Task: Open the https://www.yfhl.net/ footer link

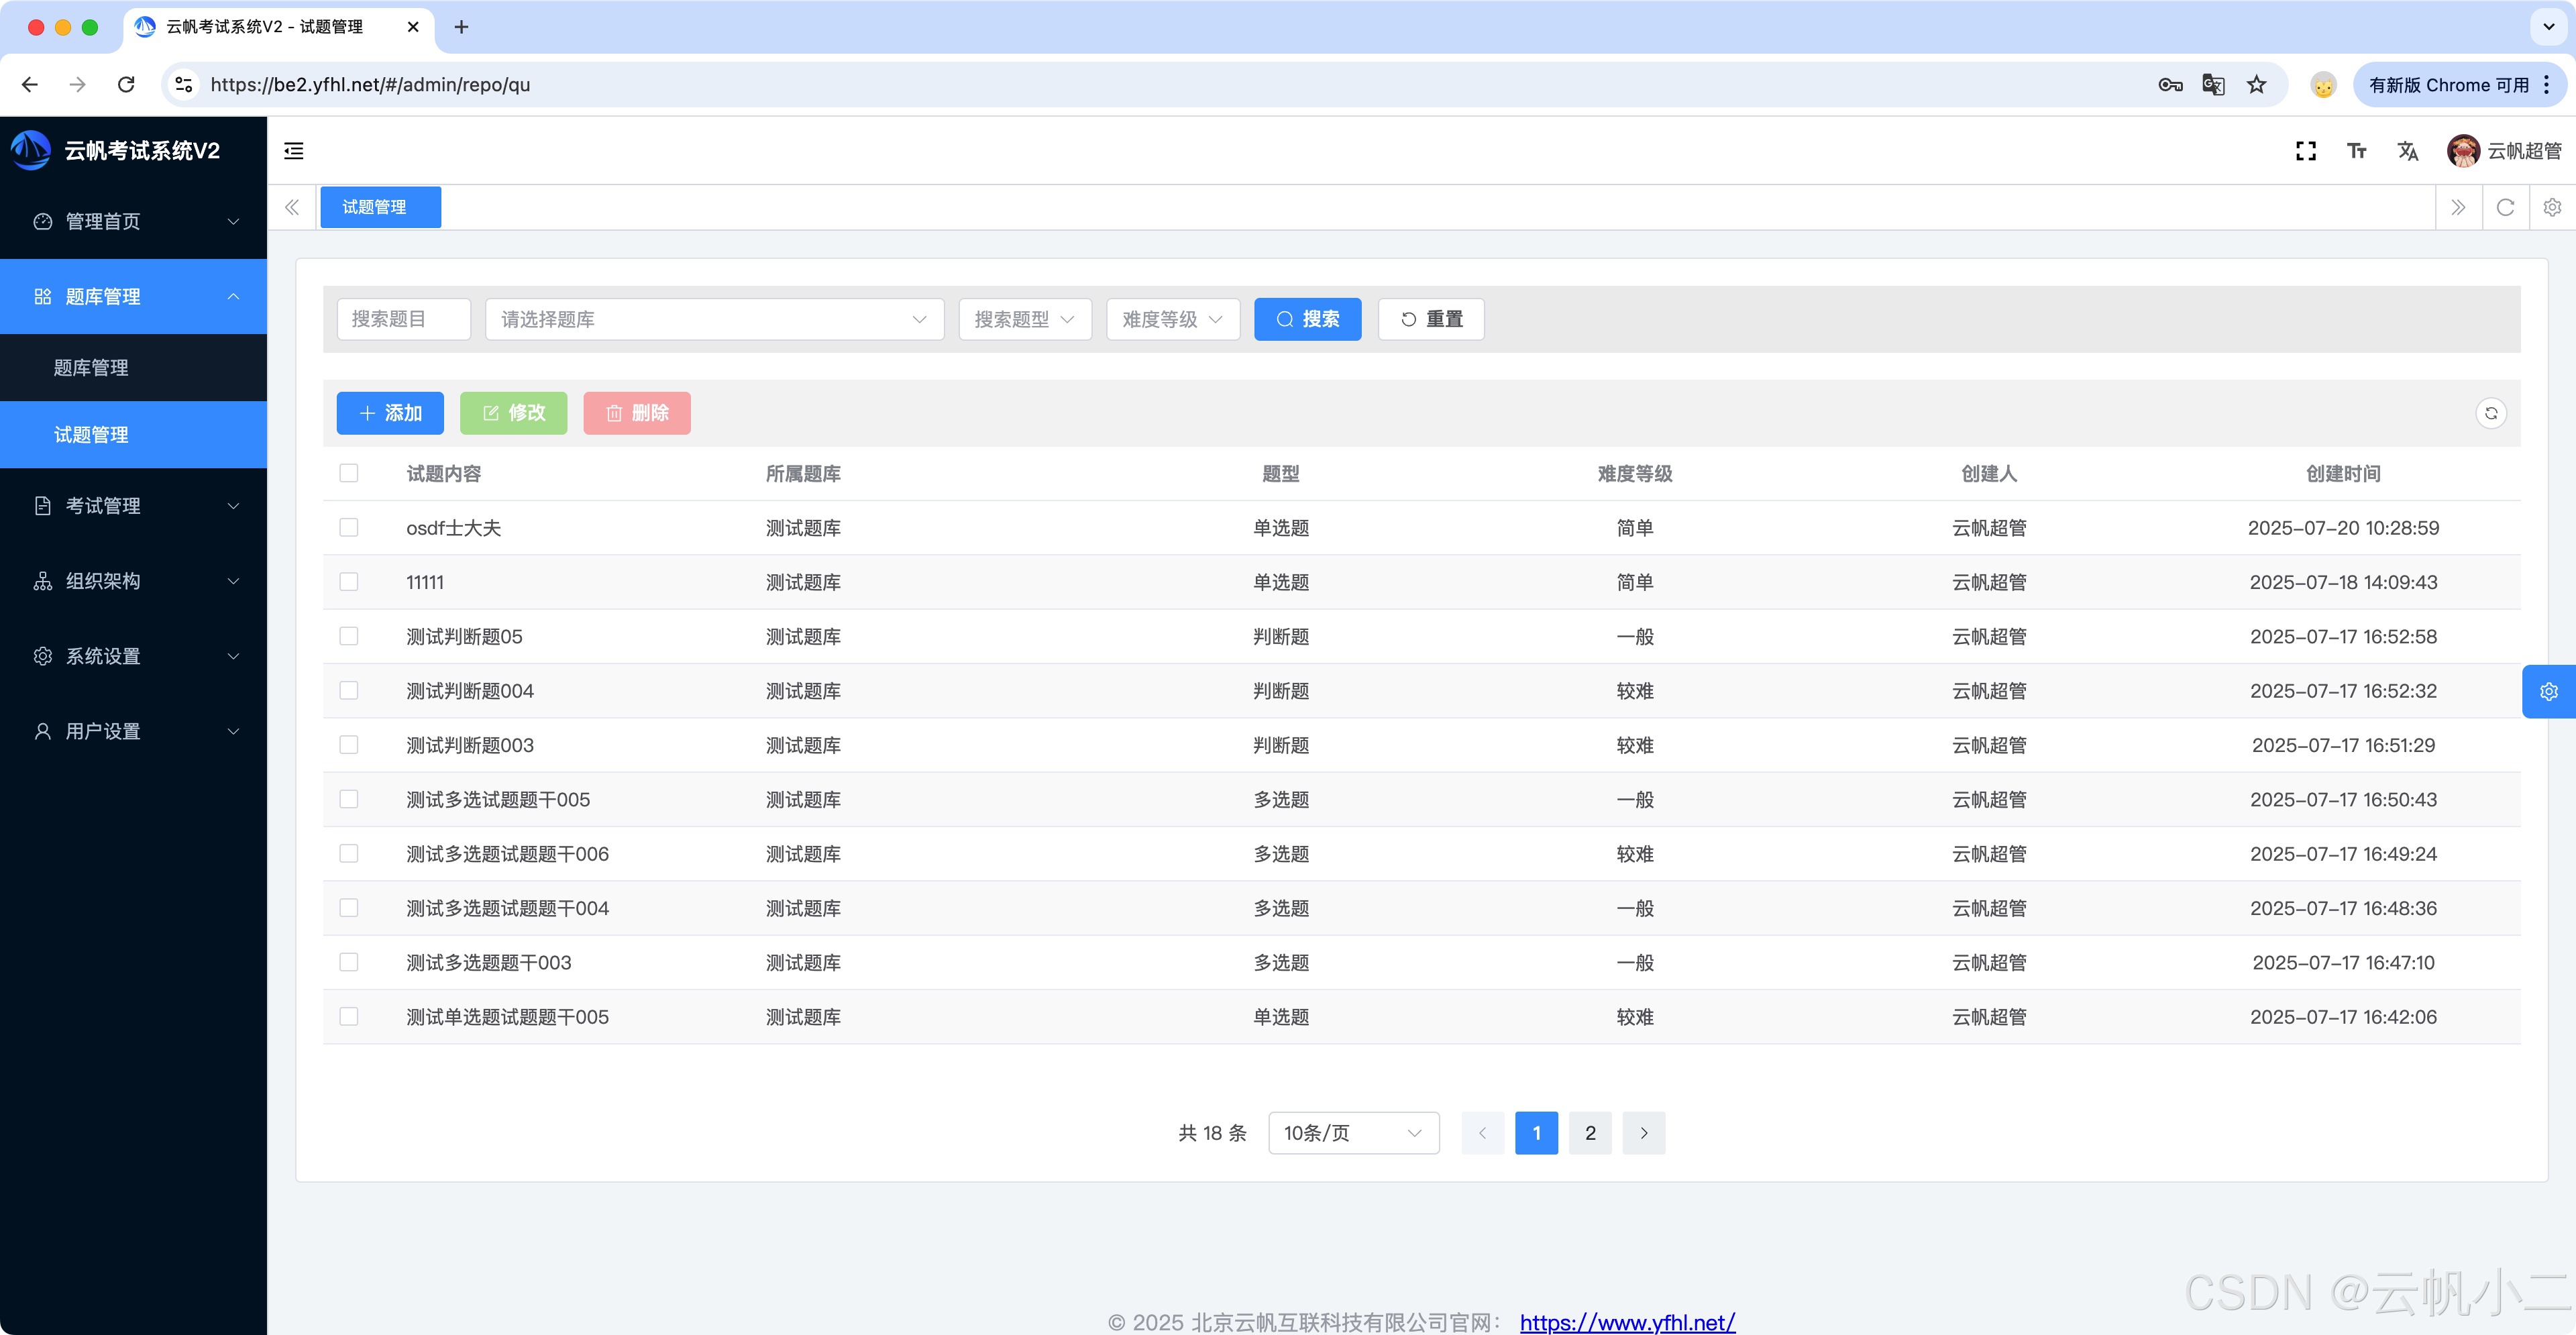Action: pyautogui.click(x=1627, y=1322)
